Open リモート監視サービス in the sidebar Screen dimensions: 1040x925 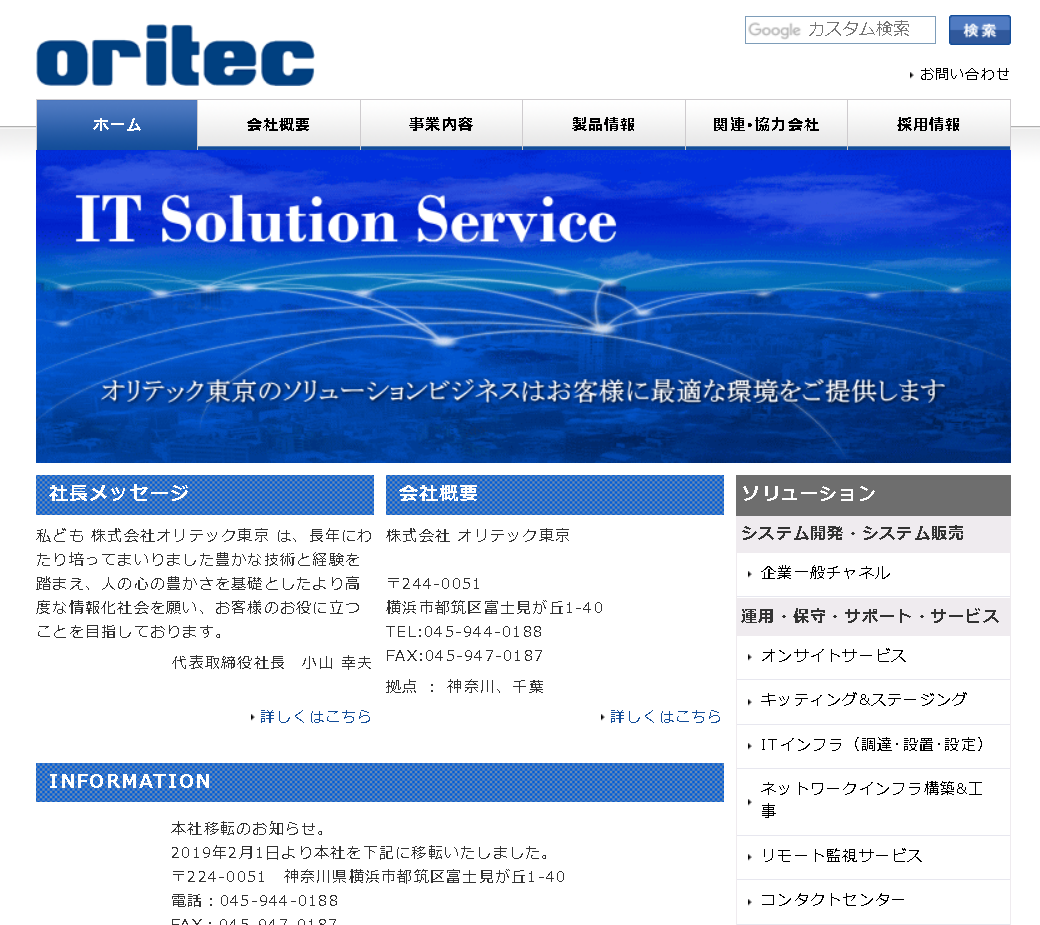[x=841, y=856]
